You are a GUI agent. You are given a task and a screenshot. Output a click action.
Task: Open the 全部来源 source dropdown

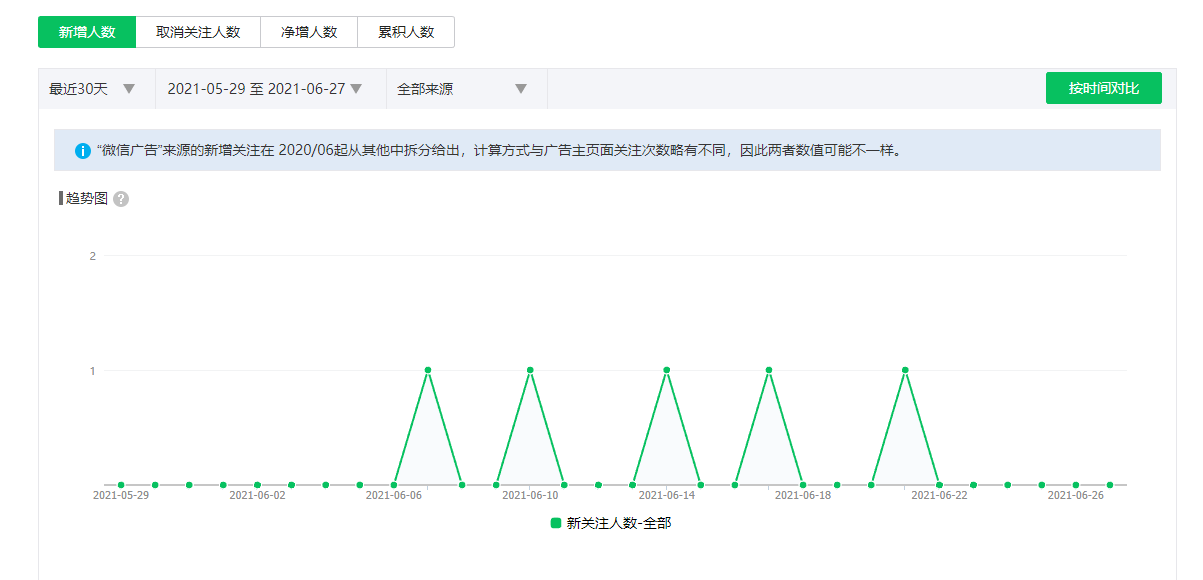(x=462, y=89)
